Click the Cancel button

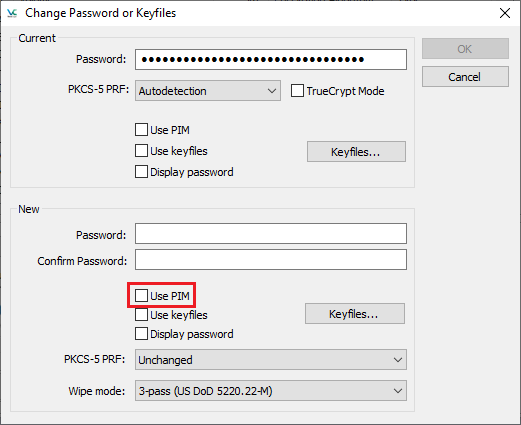click(x=465, y=77)
